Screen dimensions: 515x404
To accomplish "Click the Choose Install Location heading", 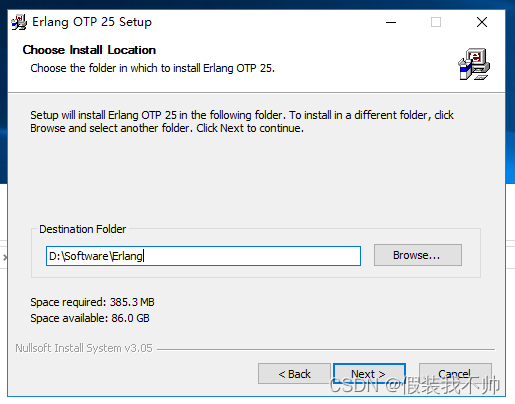I will pos(89,50).
